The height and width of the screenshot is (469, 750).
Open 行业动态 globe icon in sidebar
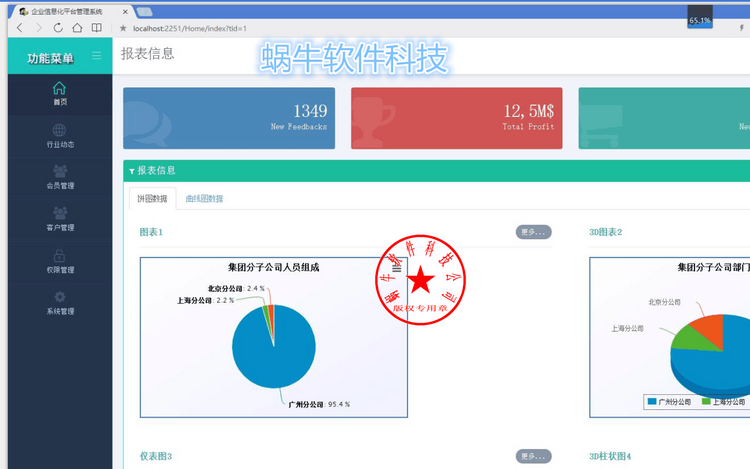pyautogui.click(x=59, y=130)
